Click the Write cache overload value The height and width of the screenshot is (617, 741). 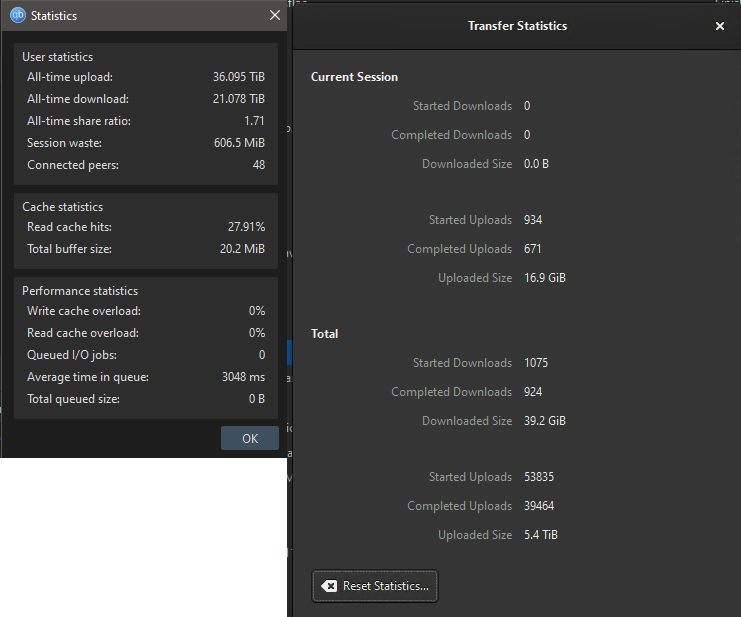[257, 311]
